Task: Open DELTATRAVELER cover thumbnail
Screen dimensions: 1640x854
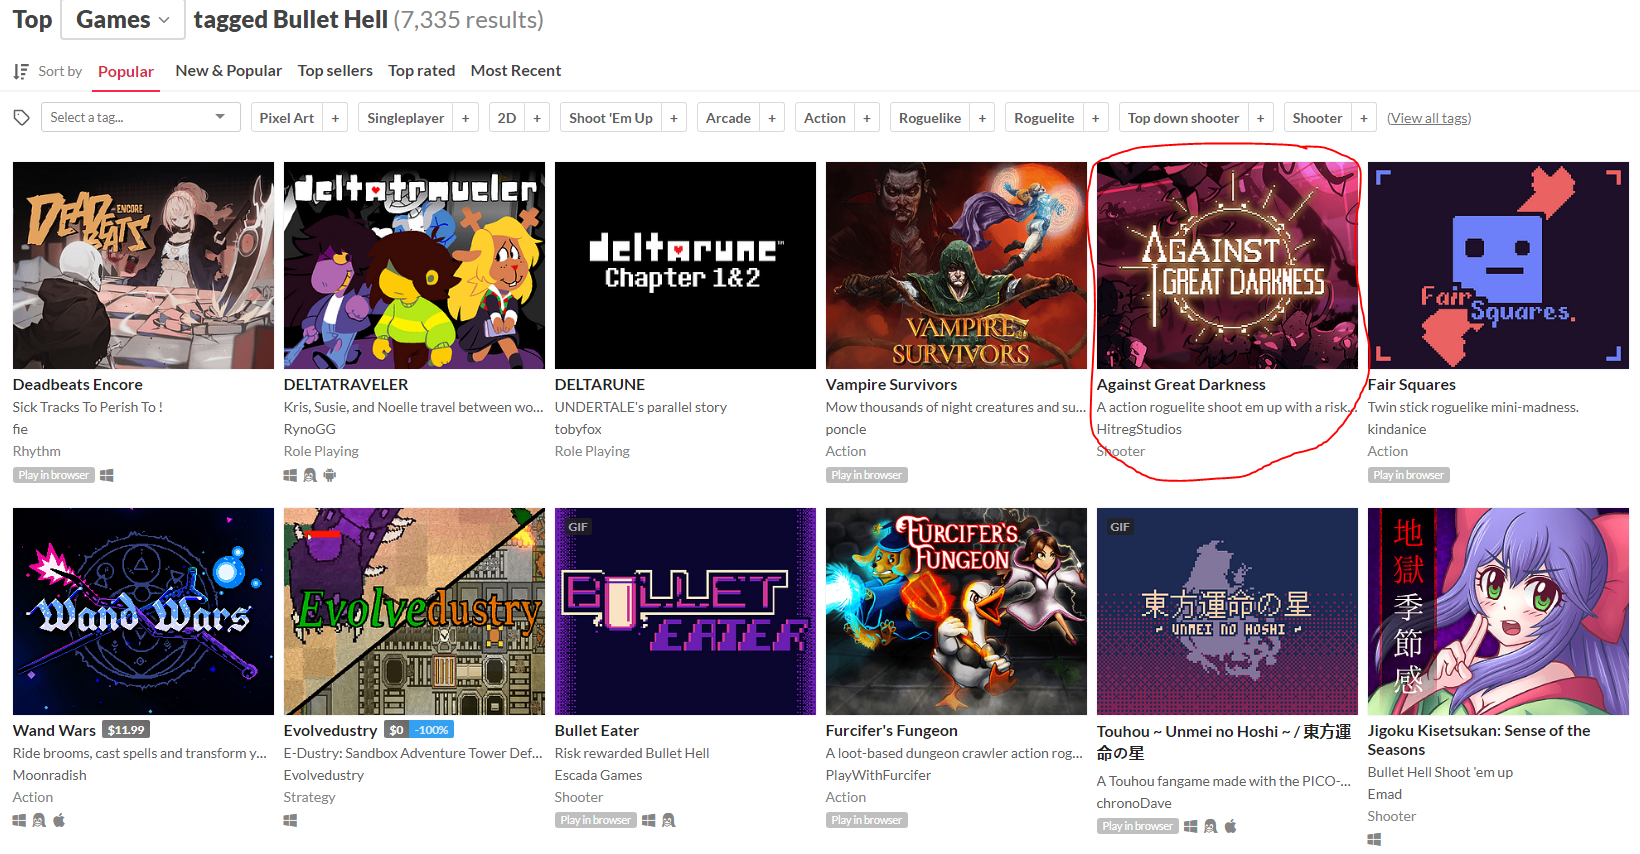Action: click(x=414, y=265)
